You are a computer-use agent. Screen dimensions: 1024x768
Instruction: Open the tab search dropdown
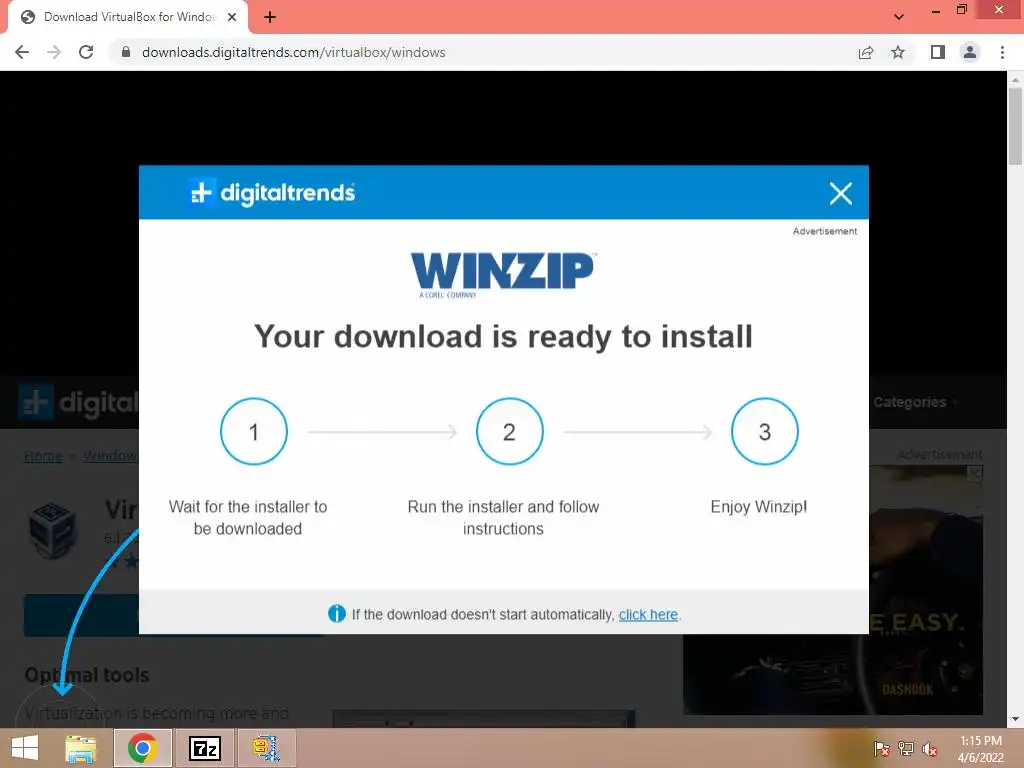click(x=899, y=17)
